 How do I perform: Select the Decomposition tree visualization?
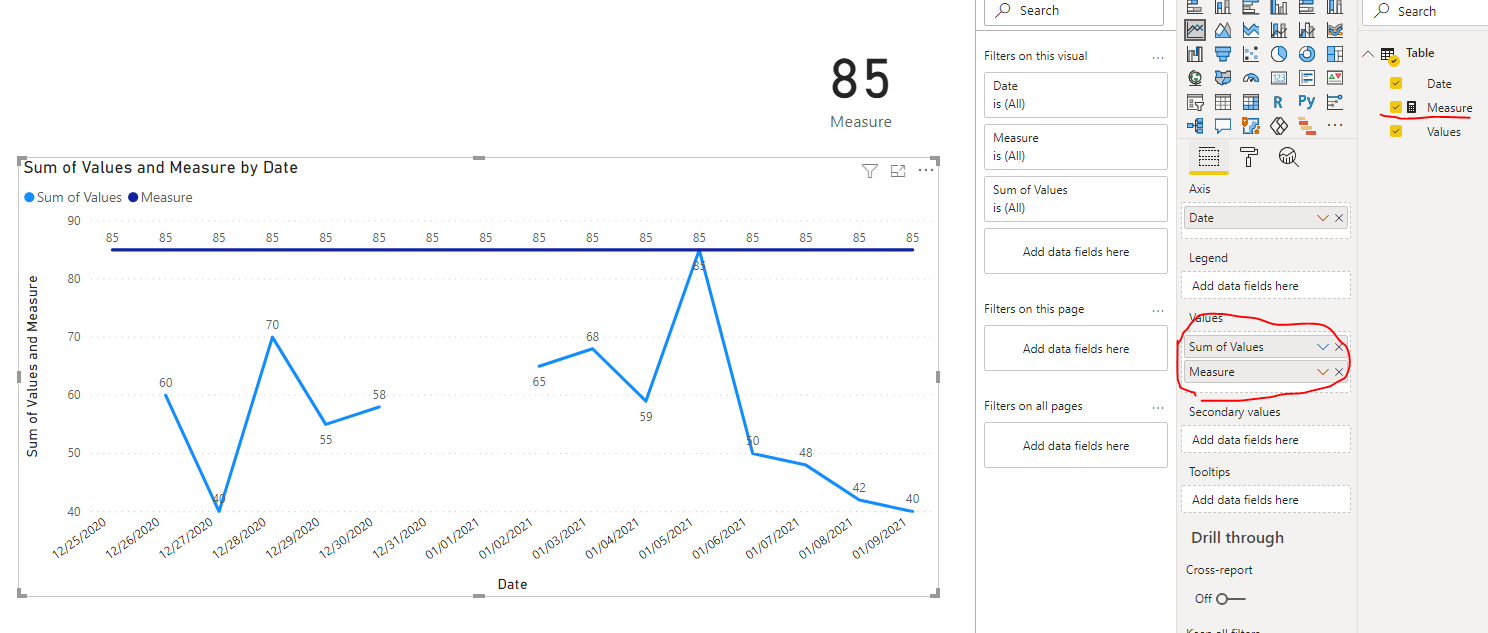coord(1195,126)
